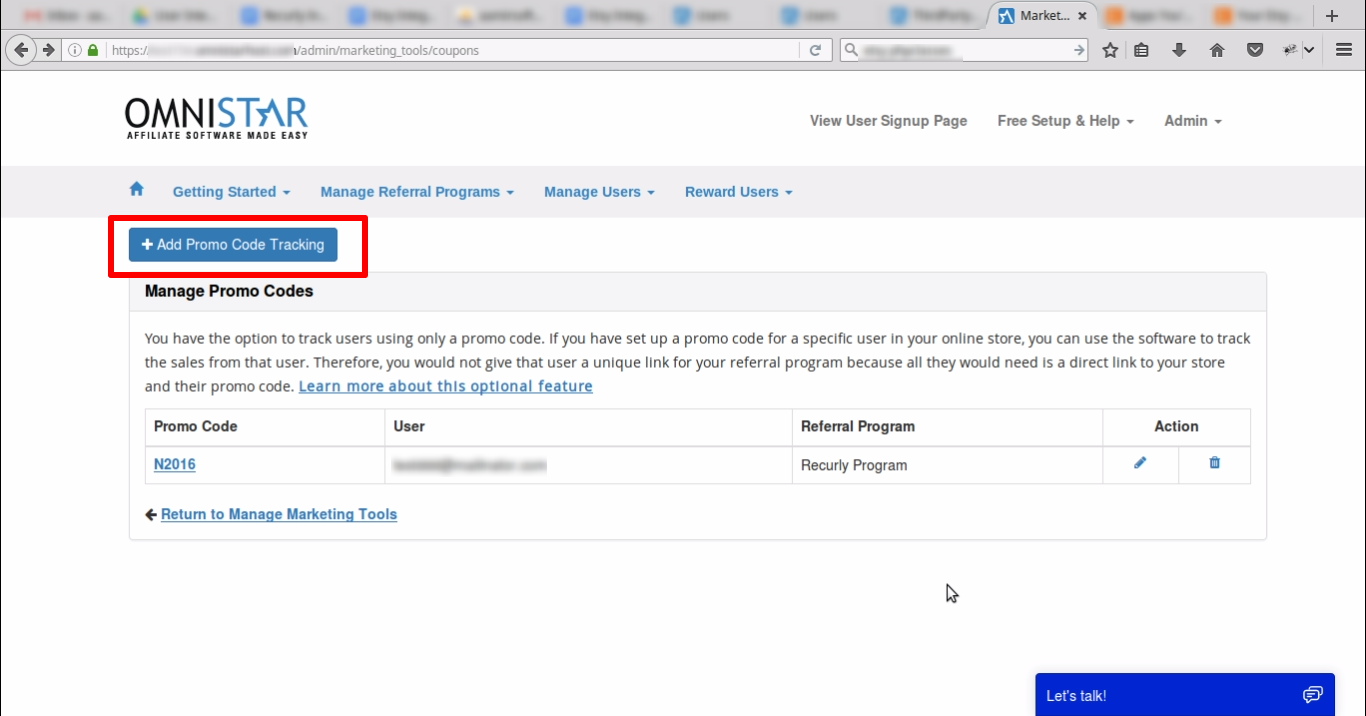Screen dimensions: 1366x716
Task: Open the Firefox hamburger menu
Action: coord(1344,50)
